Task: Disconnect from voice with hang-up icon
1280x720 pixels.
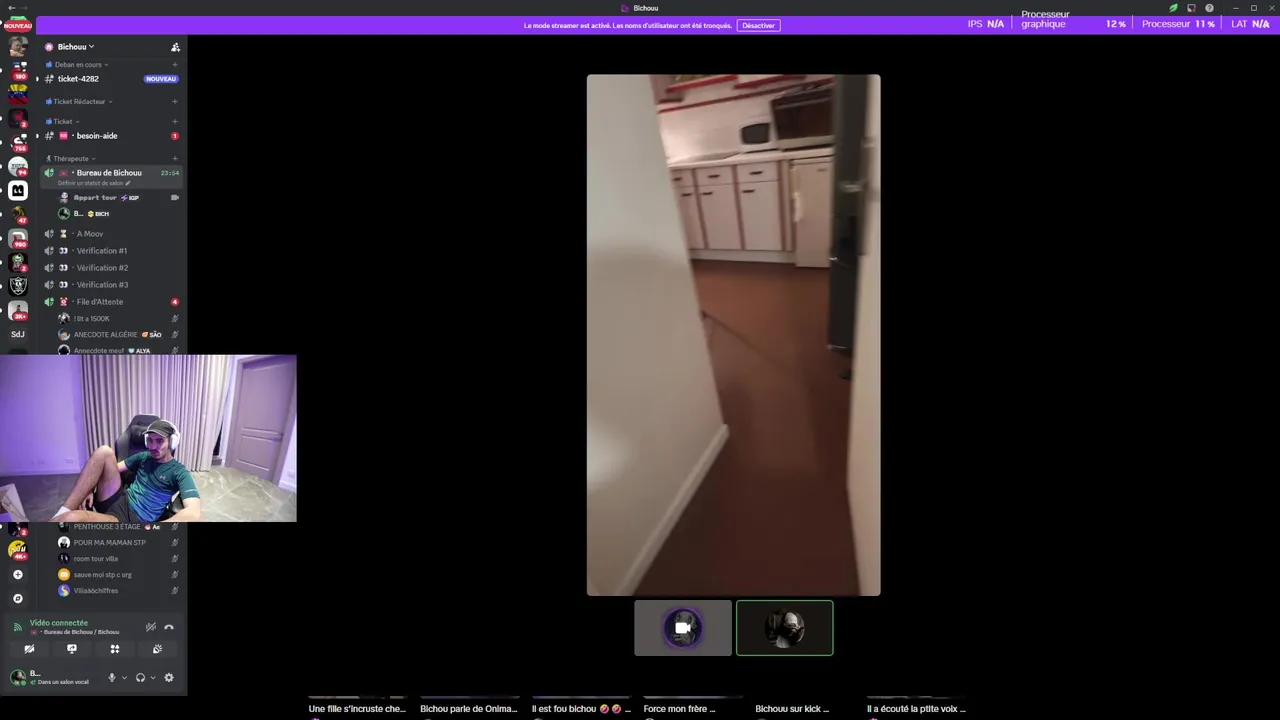Action: (169, 627)
